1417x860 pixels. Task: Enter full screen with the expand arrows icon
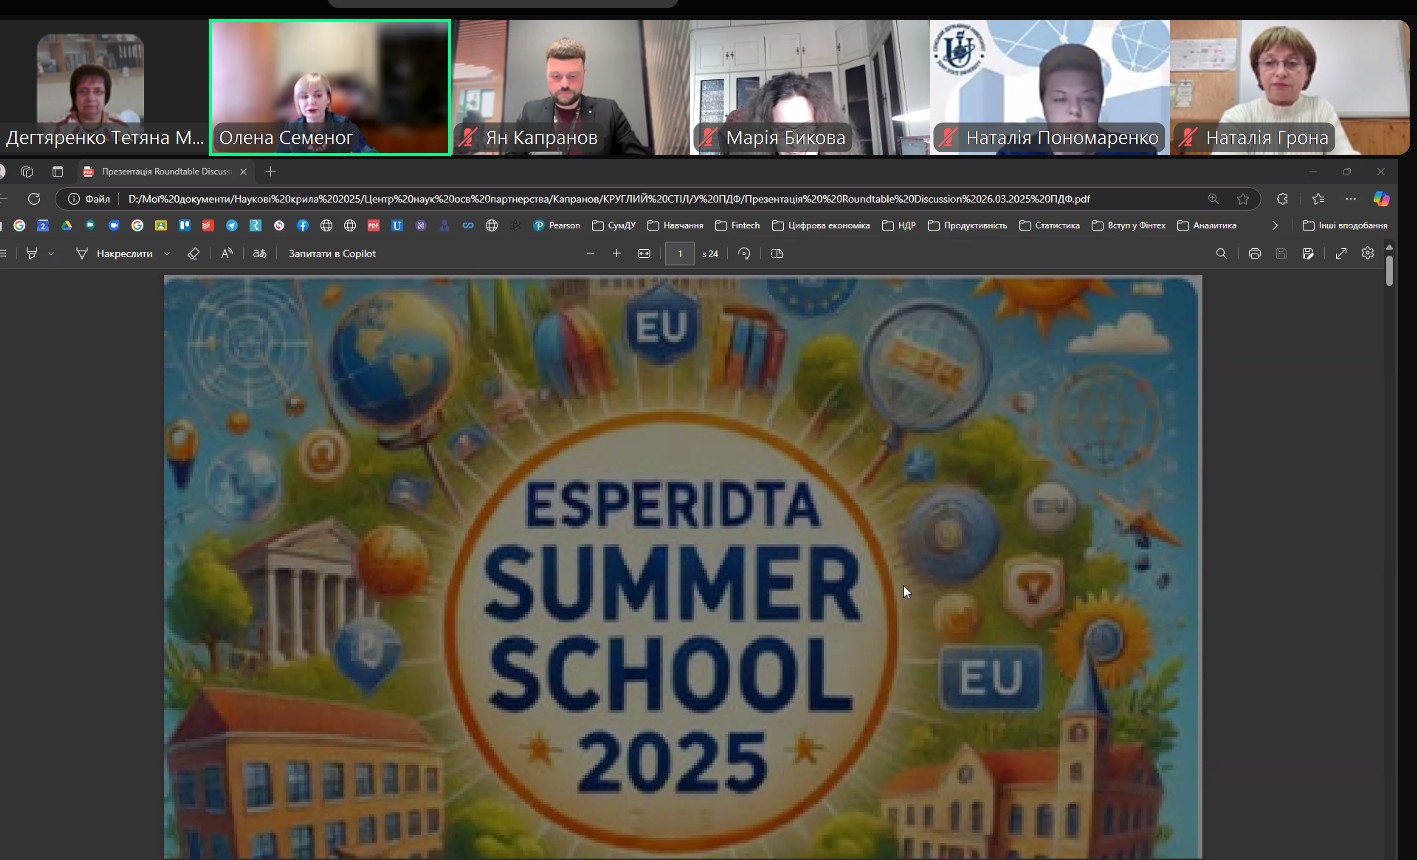pyautogui.click(x=1341, y=254)
